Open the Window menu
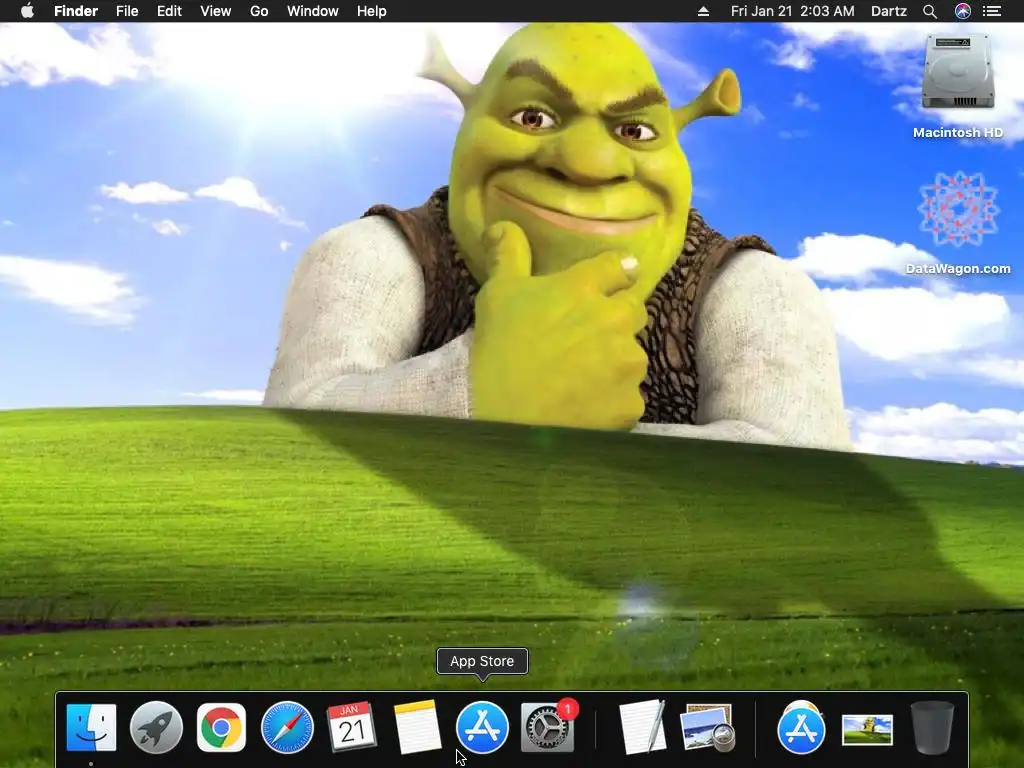Viewport: 1024px width, 768px height. (313, 11)
